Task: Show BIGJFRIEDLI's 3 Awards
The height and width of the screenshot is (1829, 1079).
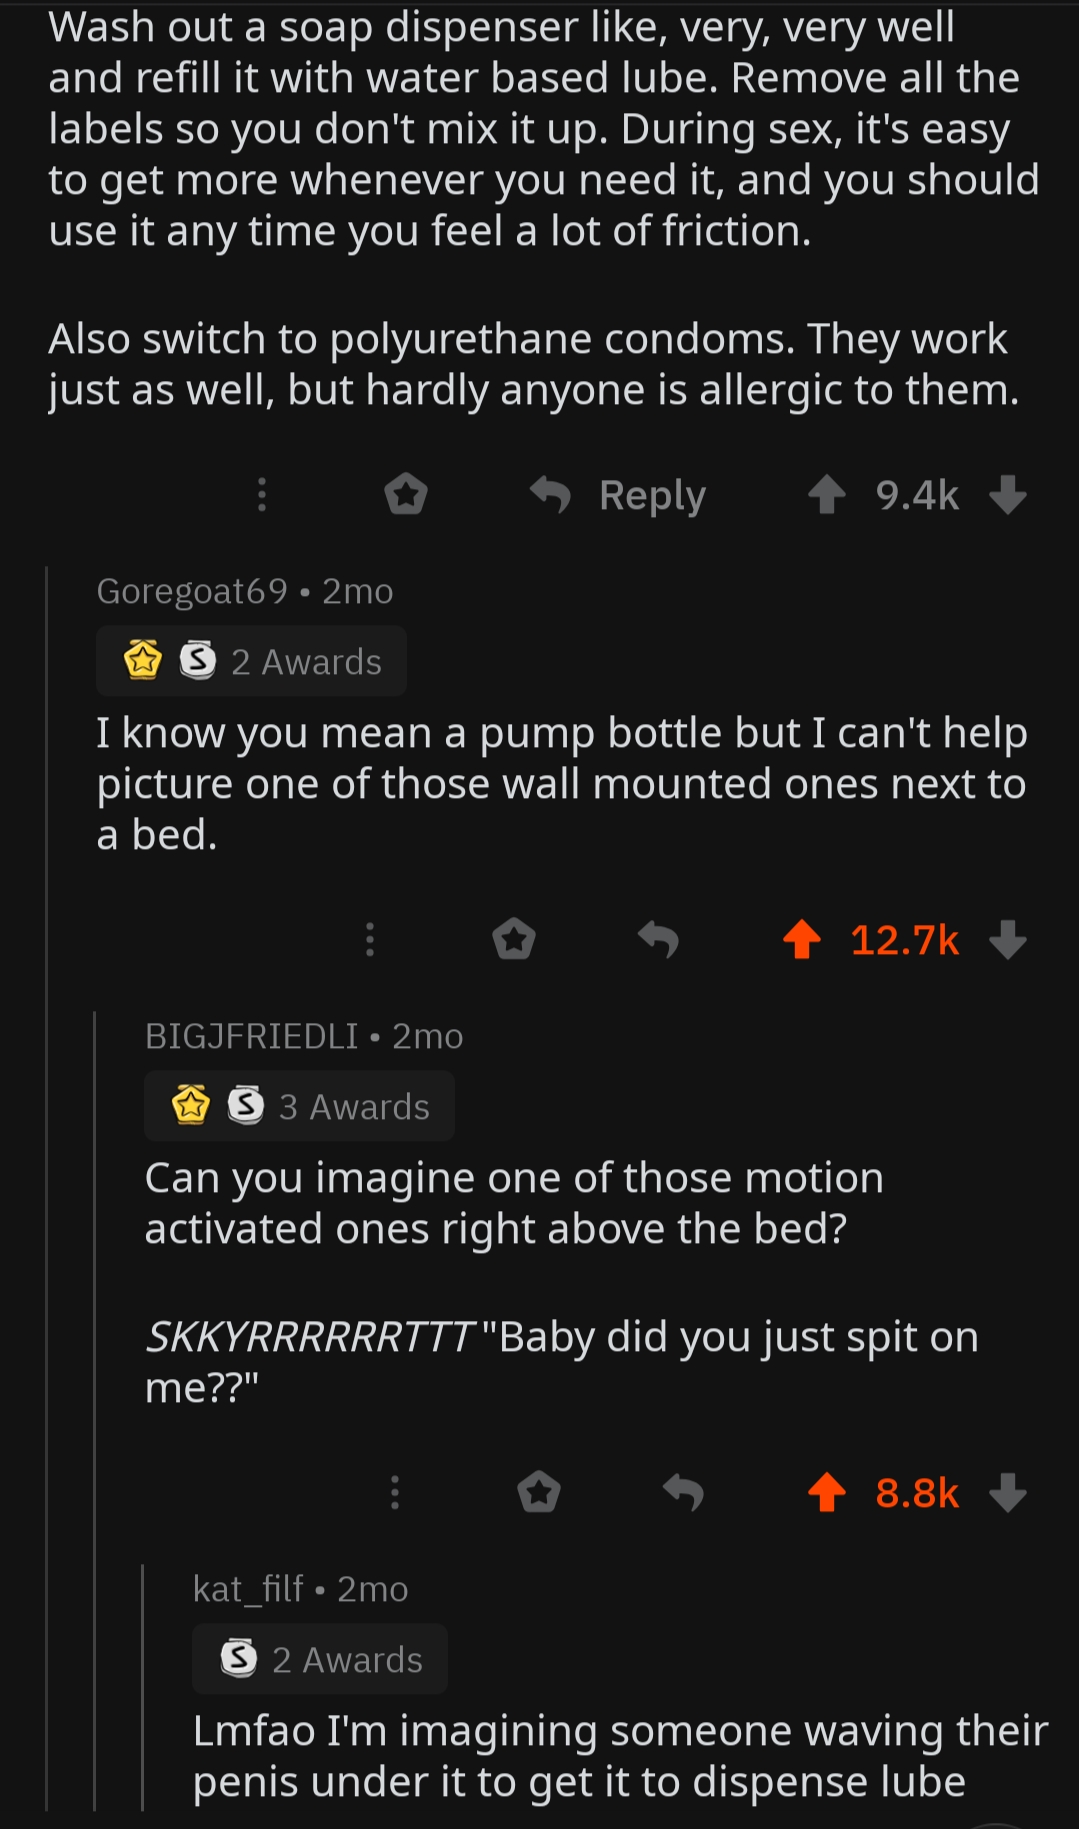Action: pos(300,1106)
